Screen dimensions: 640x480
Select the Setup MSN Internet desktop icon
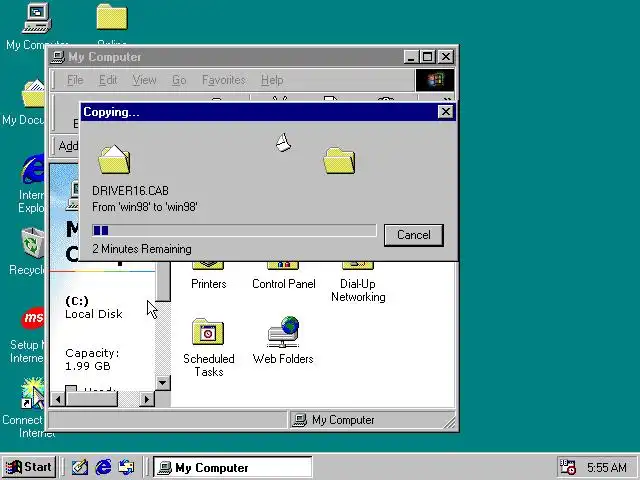tap(33, 318)
